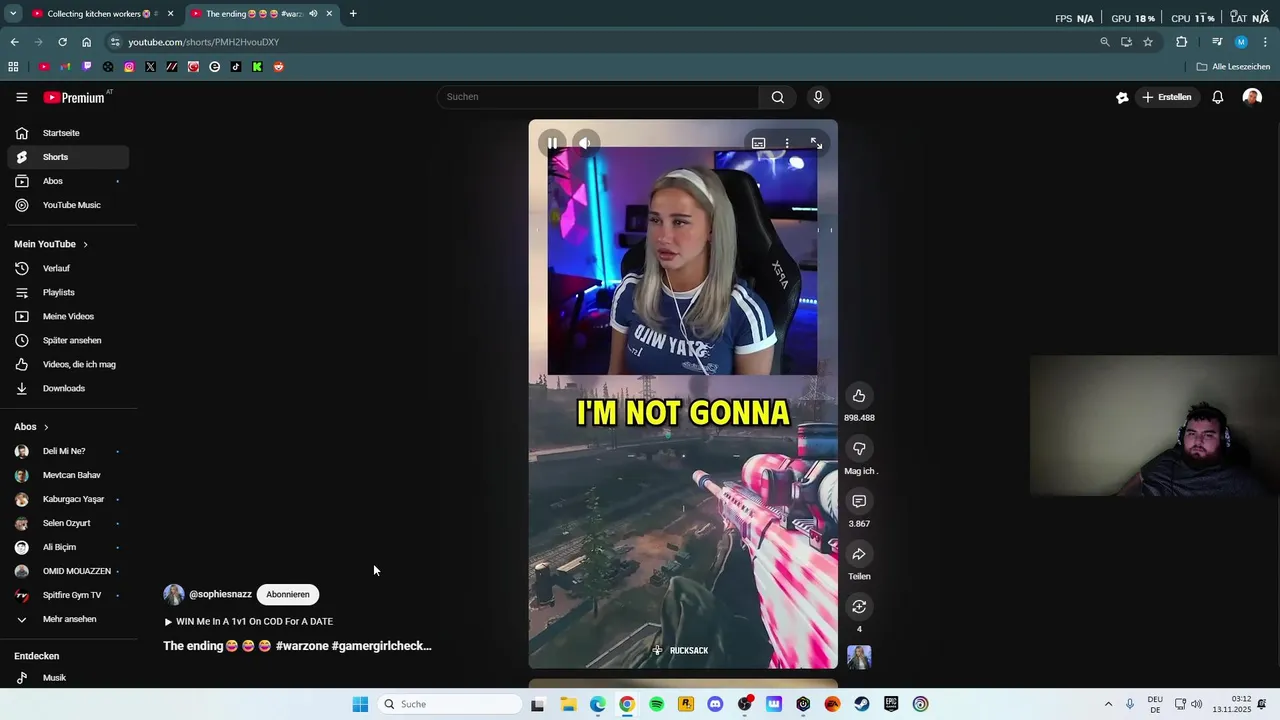Expand the Abos section chevron
This screenshot has width=1280, height=720.
click(x=46, y=427)
